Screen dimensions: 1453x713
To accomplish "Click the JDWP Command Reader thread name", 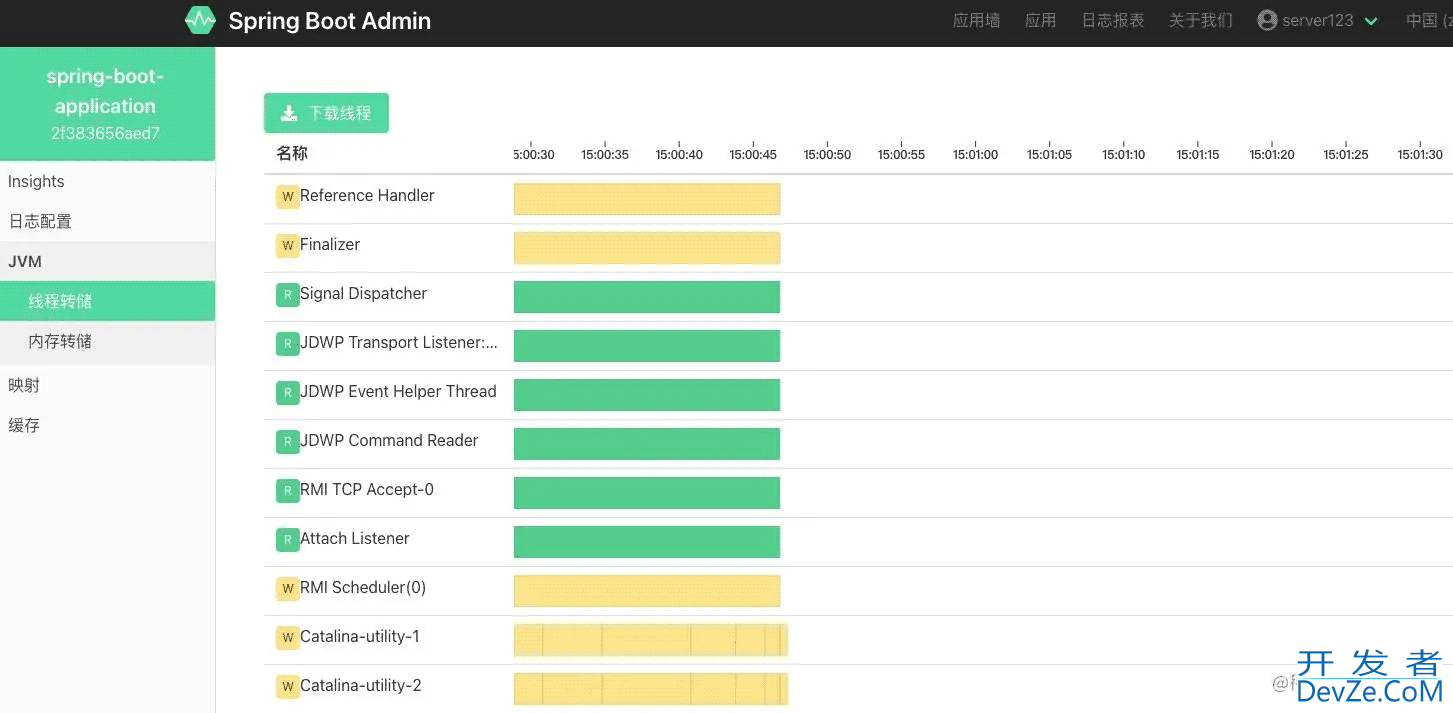I will 389,441.
